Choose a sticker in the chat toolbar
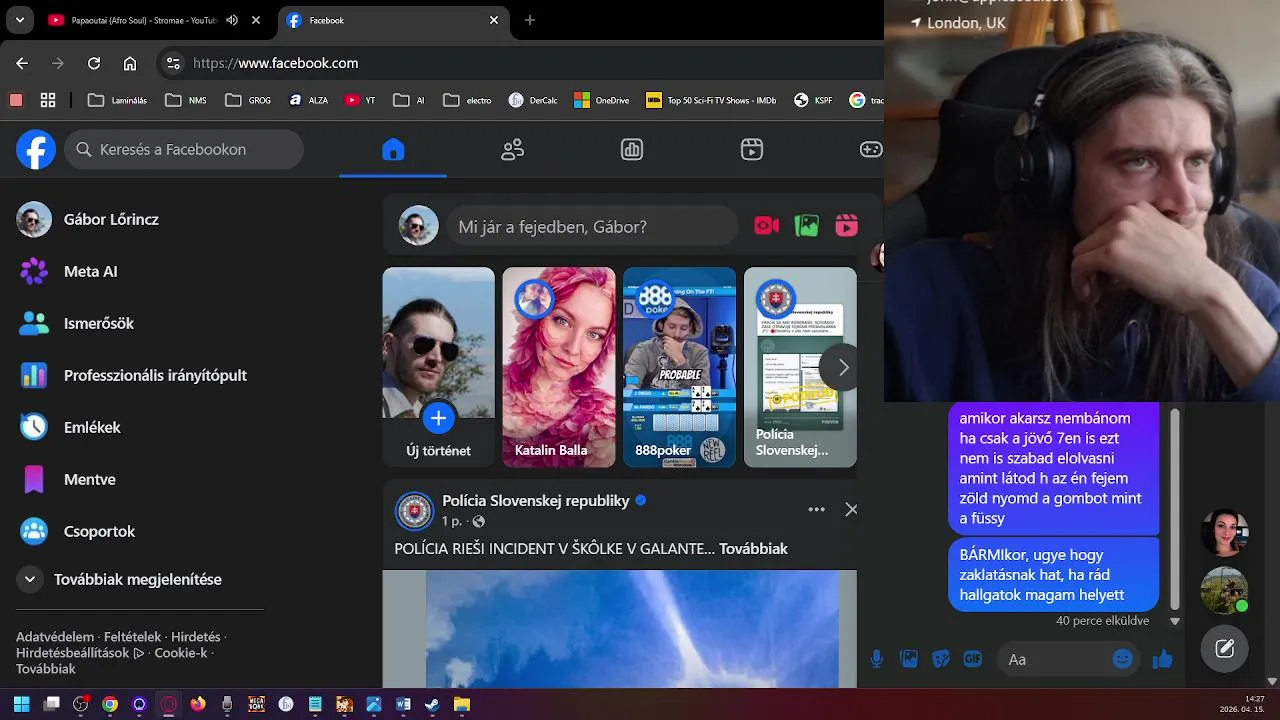 (941, 659)
